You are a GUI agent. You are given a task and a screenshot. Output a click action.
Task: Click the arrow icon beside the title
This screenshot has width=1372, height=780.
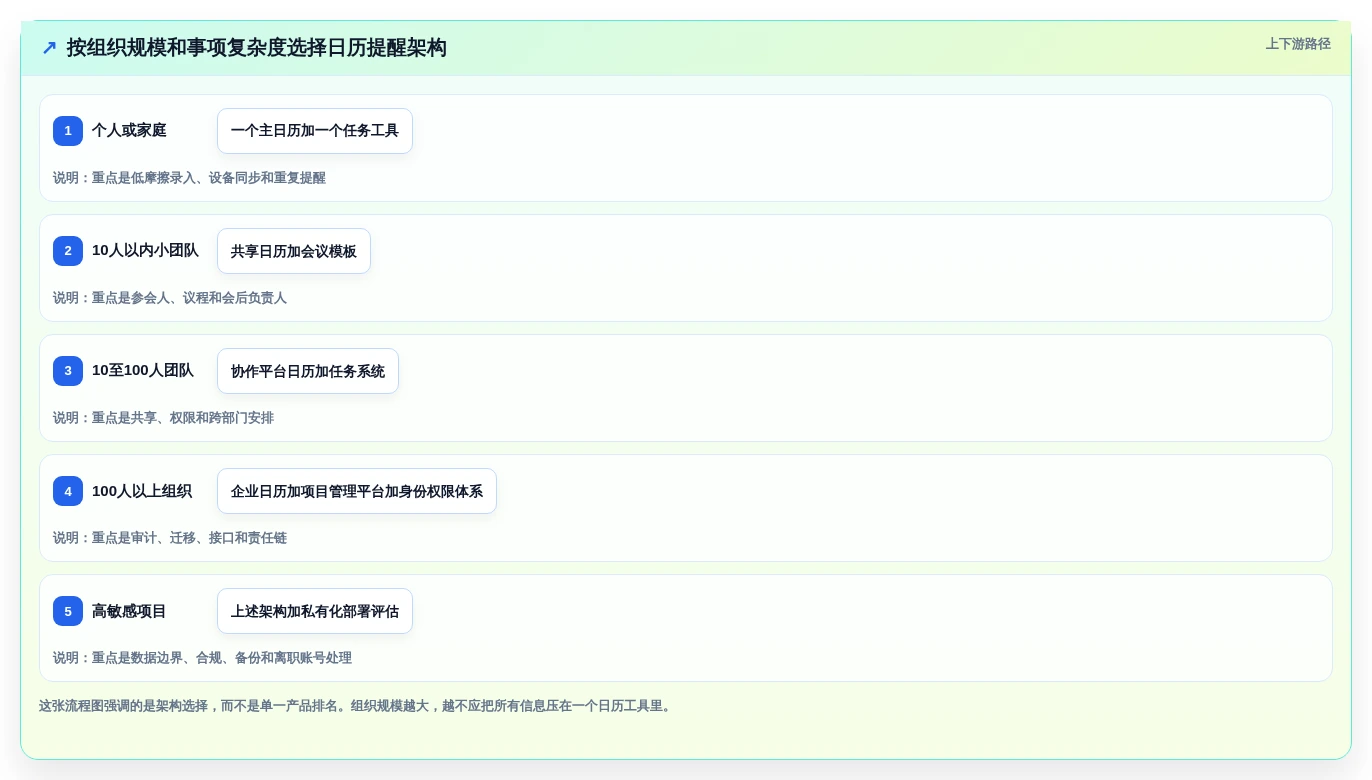click(49, 48)
